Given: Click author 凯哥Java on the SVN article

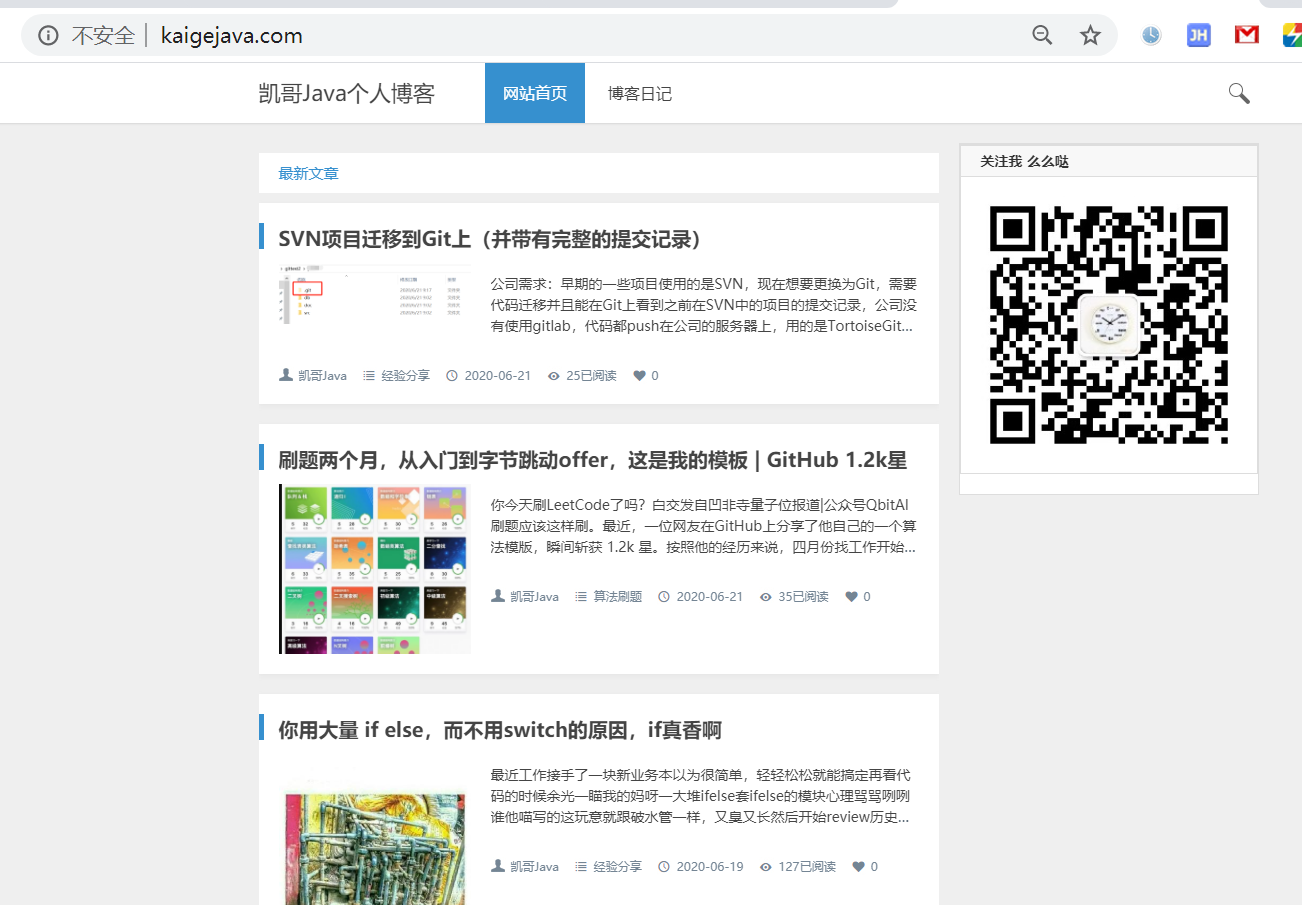Looking at the screenshot, I should tap(323, 376).
